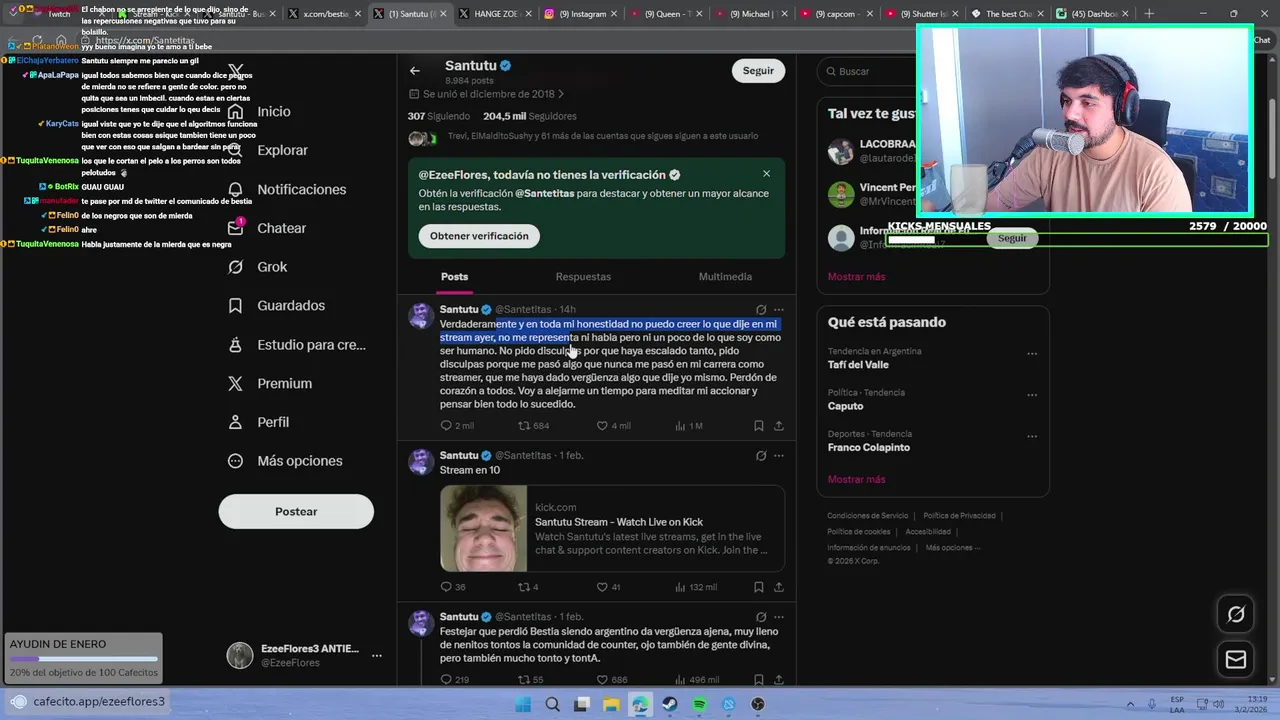Image resolution: width=1280 pixels, height=720 pixels.
Task: Open more options on the 'Festejar' post
Action: [779, 617]
